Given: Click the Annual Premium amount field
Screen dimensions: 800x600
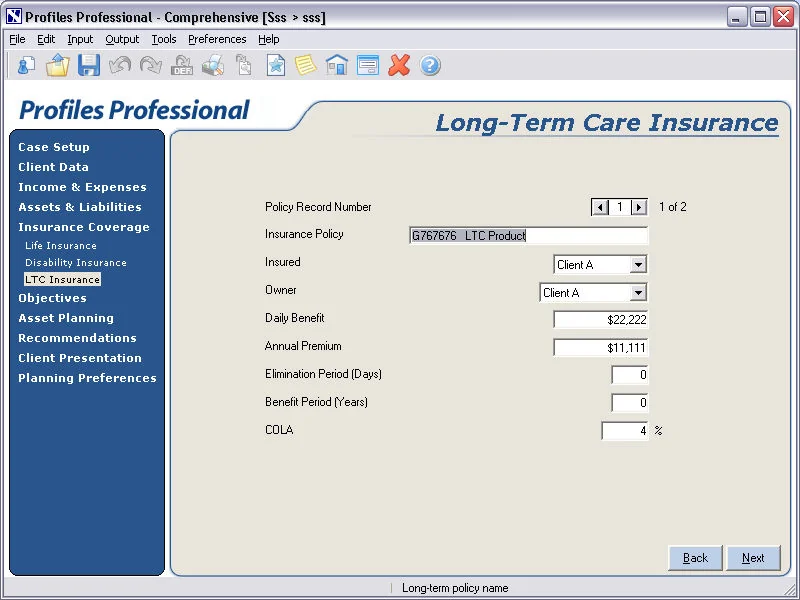Looking at the screenshot, I should [601, 348].
